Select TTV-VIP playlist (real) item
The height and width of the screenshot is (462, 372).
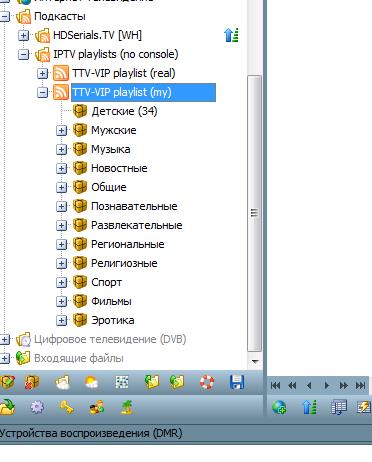coord(124,73)
